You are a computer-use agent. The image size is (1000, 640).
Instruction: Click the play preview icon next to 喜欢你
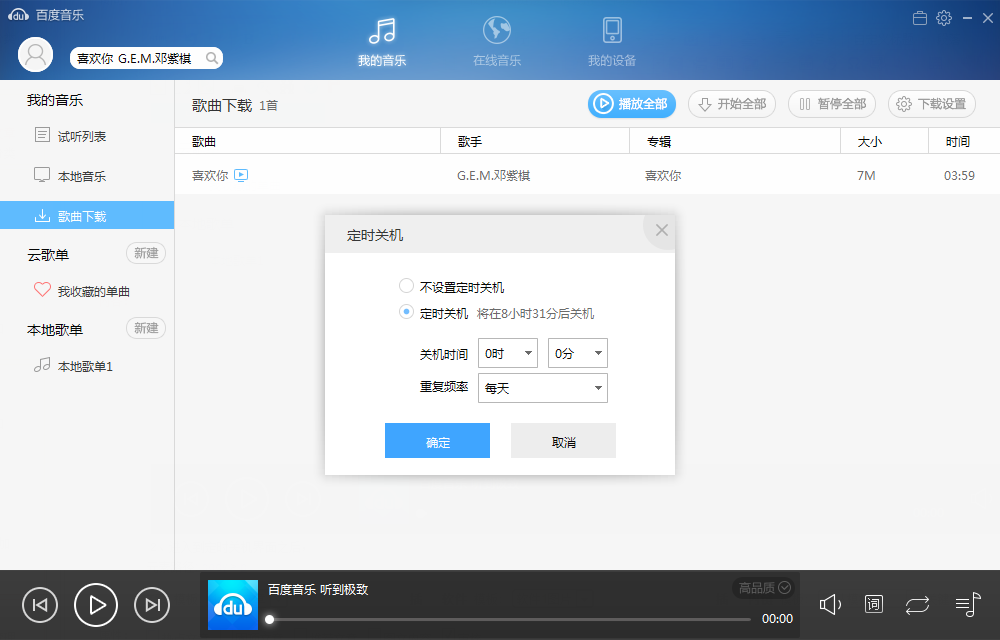coord(240,174)
